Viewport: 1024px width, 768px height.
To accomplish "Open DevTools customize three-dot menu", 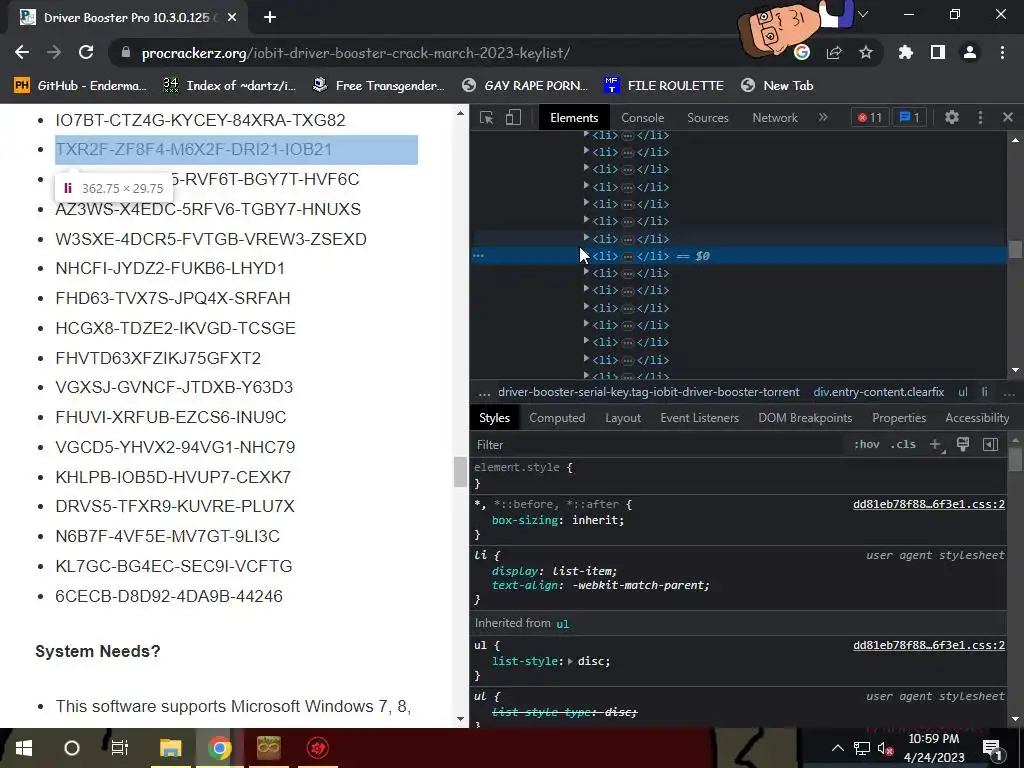I will [x=980, y=118].
